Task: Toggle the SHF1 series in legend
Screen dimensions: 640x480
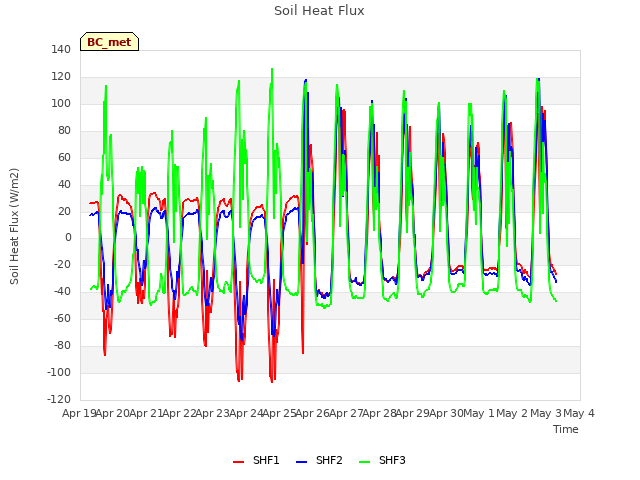Action: click(256, 460)
